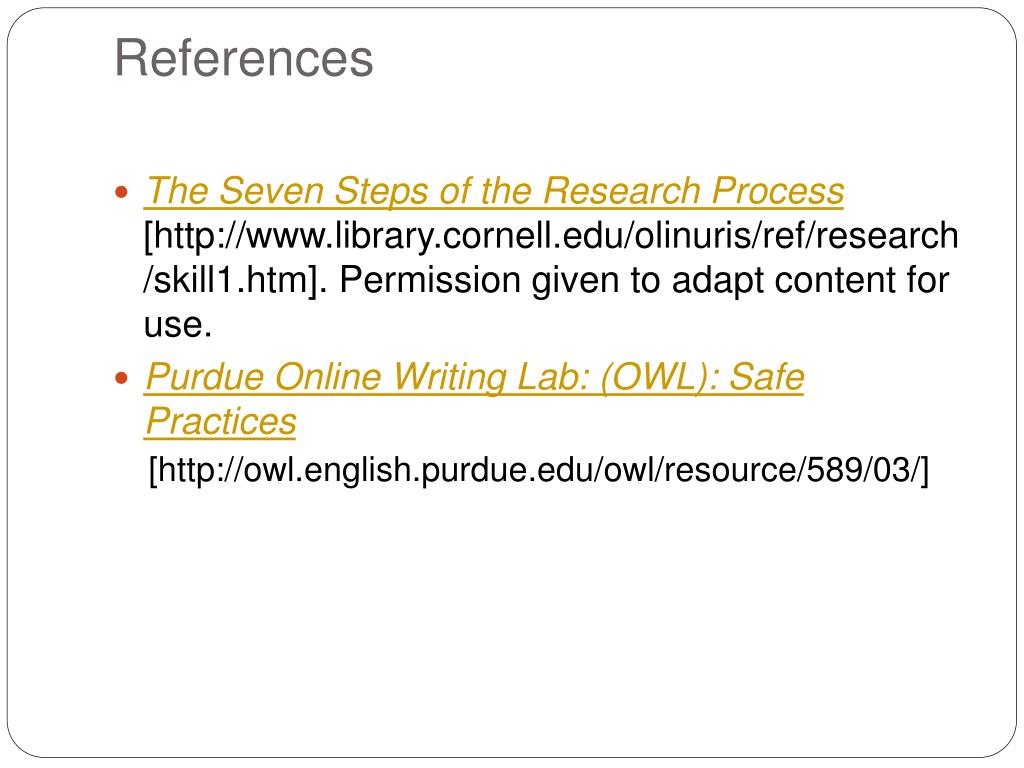1024x768 pixels.
Task: Click the library.cornell.edu URL text line
Action: click(x=551, y=236)
